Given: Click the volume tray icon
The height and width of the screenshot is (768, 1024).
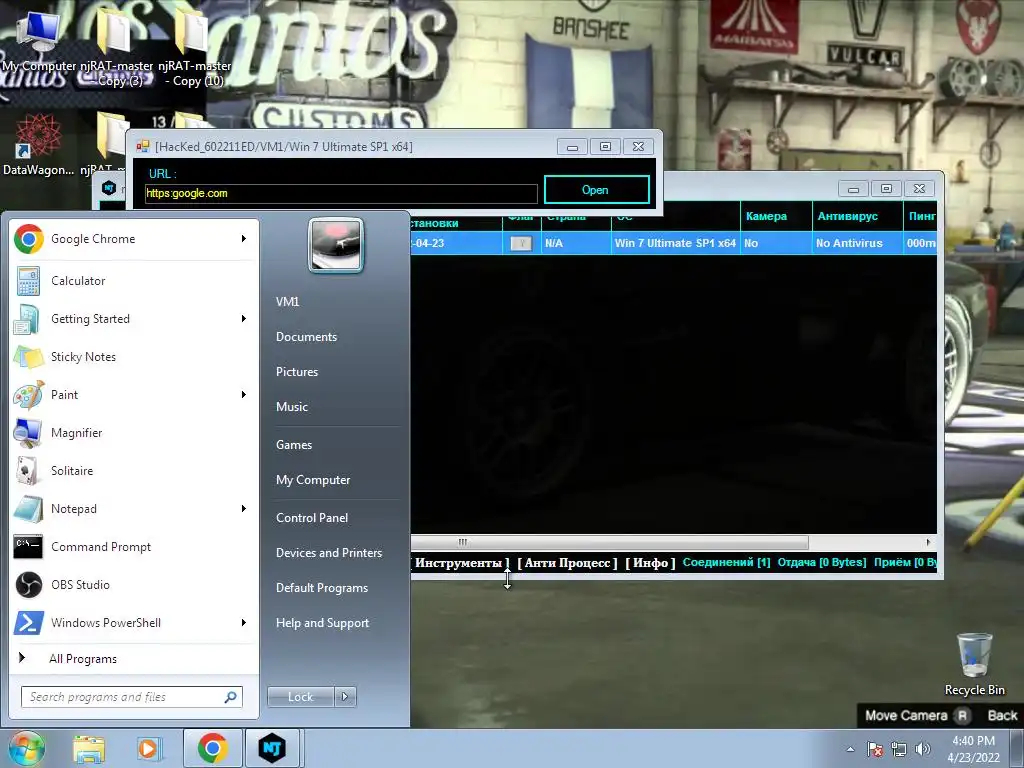Looking at the screenshot, I should point(923,749).
